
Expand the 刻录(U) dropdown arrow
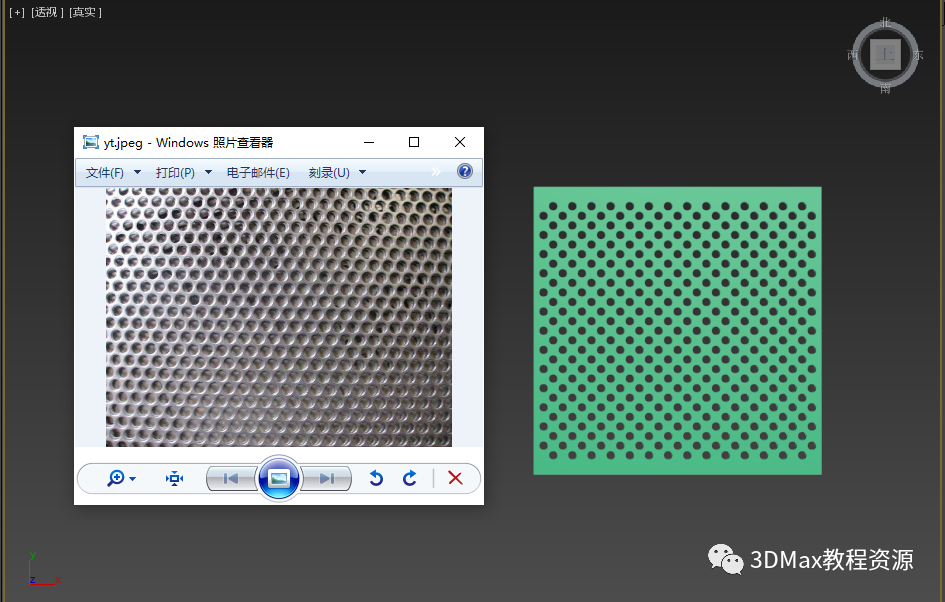(x=363, y=172)
